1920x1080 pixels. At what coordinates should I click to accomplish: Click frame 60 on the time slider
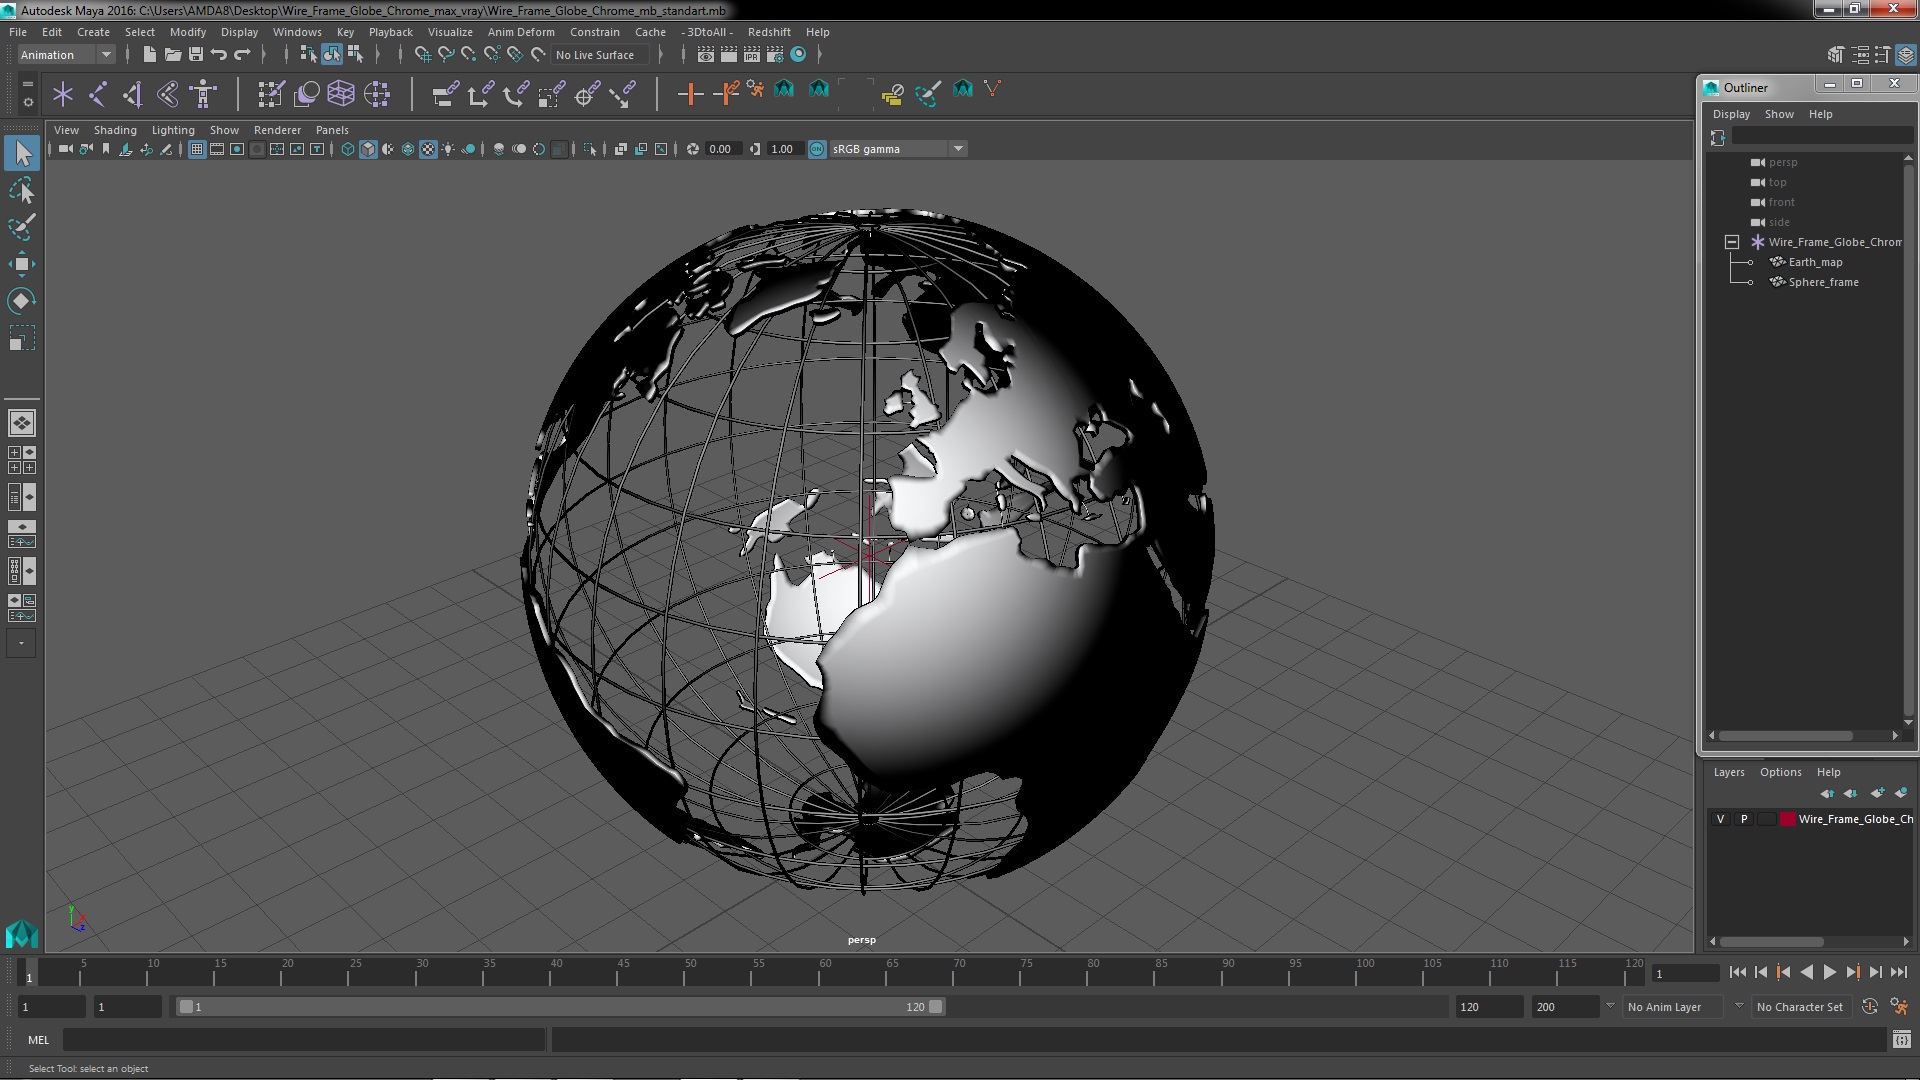click(x=826, y=972)
